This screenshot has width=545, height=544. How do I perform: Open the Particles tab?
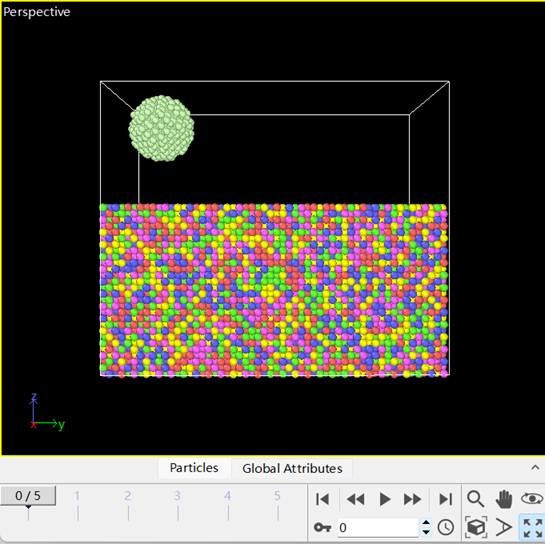click(x=194, y=468)
